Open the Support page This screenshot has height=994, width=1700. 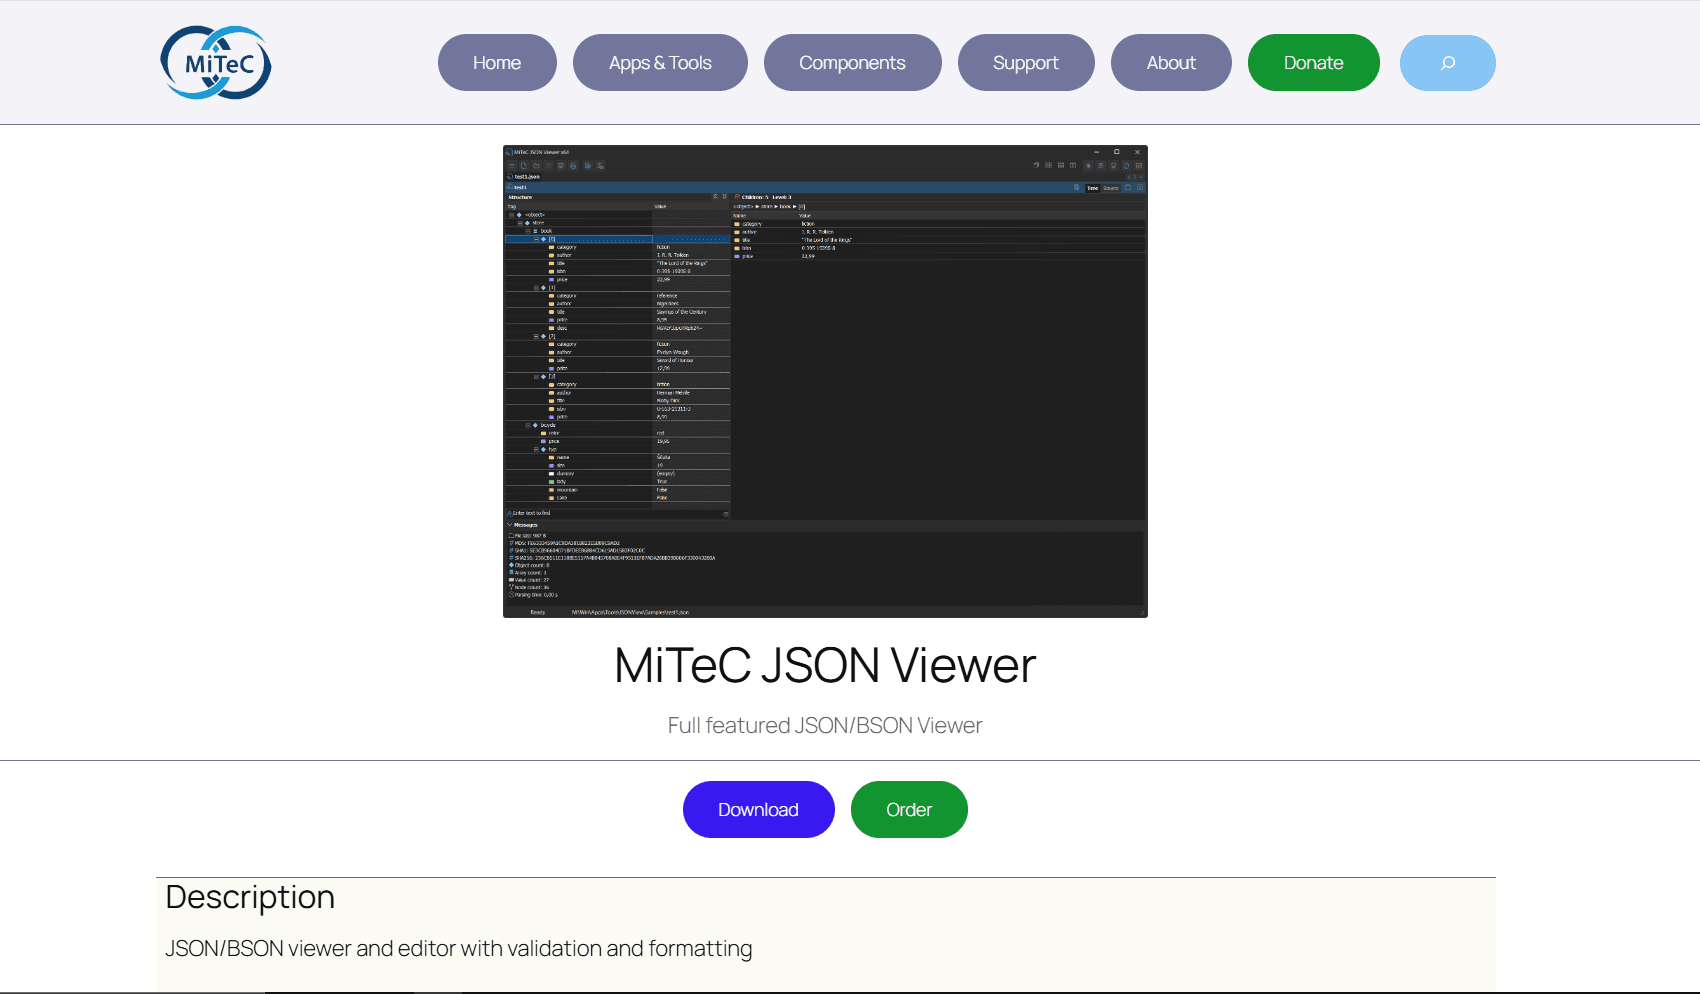pos(1026,63)
